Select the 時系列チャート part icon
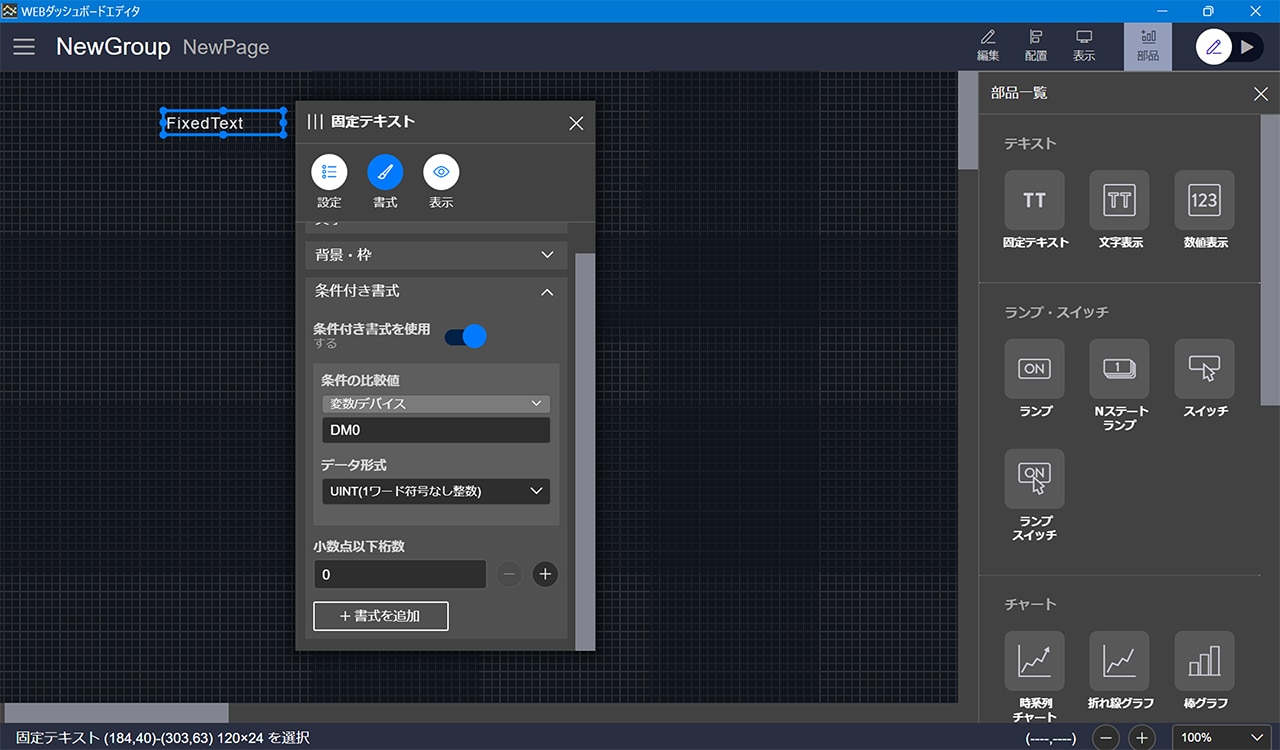Screen dimensions: 1280x750 [1034, 661]
